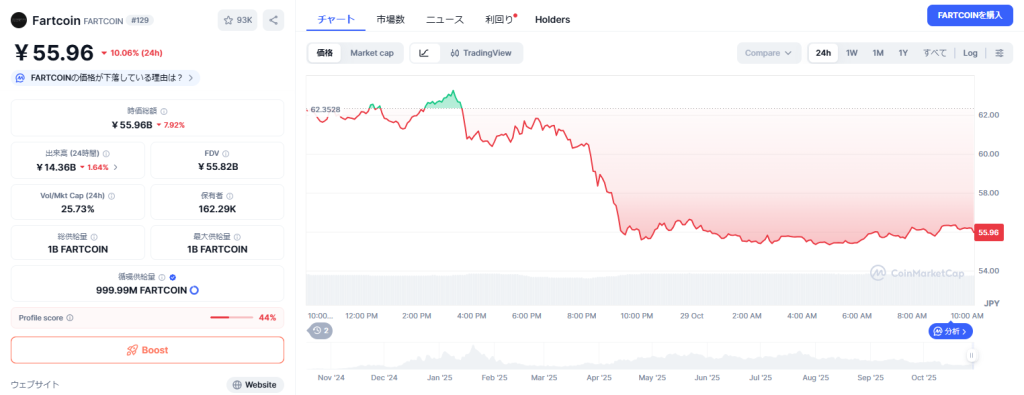Add Fartcoin to watchlist star 93K
This screenshot has width=1024, height=395.
[x=238, y=20]
